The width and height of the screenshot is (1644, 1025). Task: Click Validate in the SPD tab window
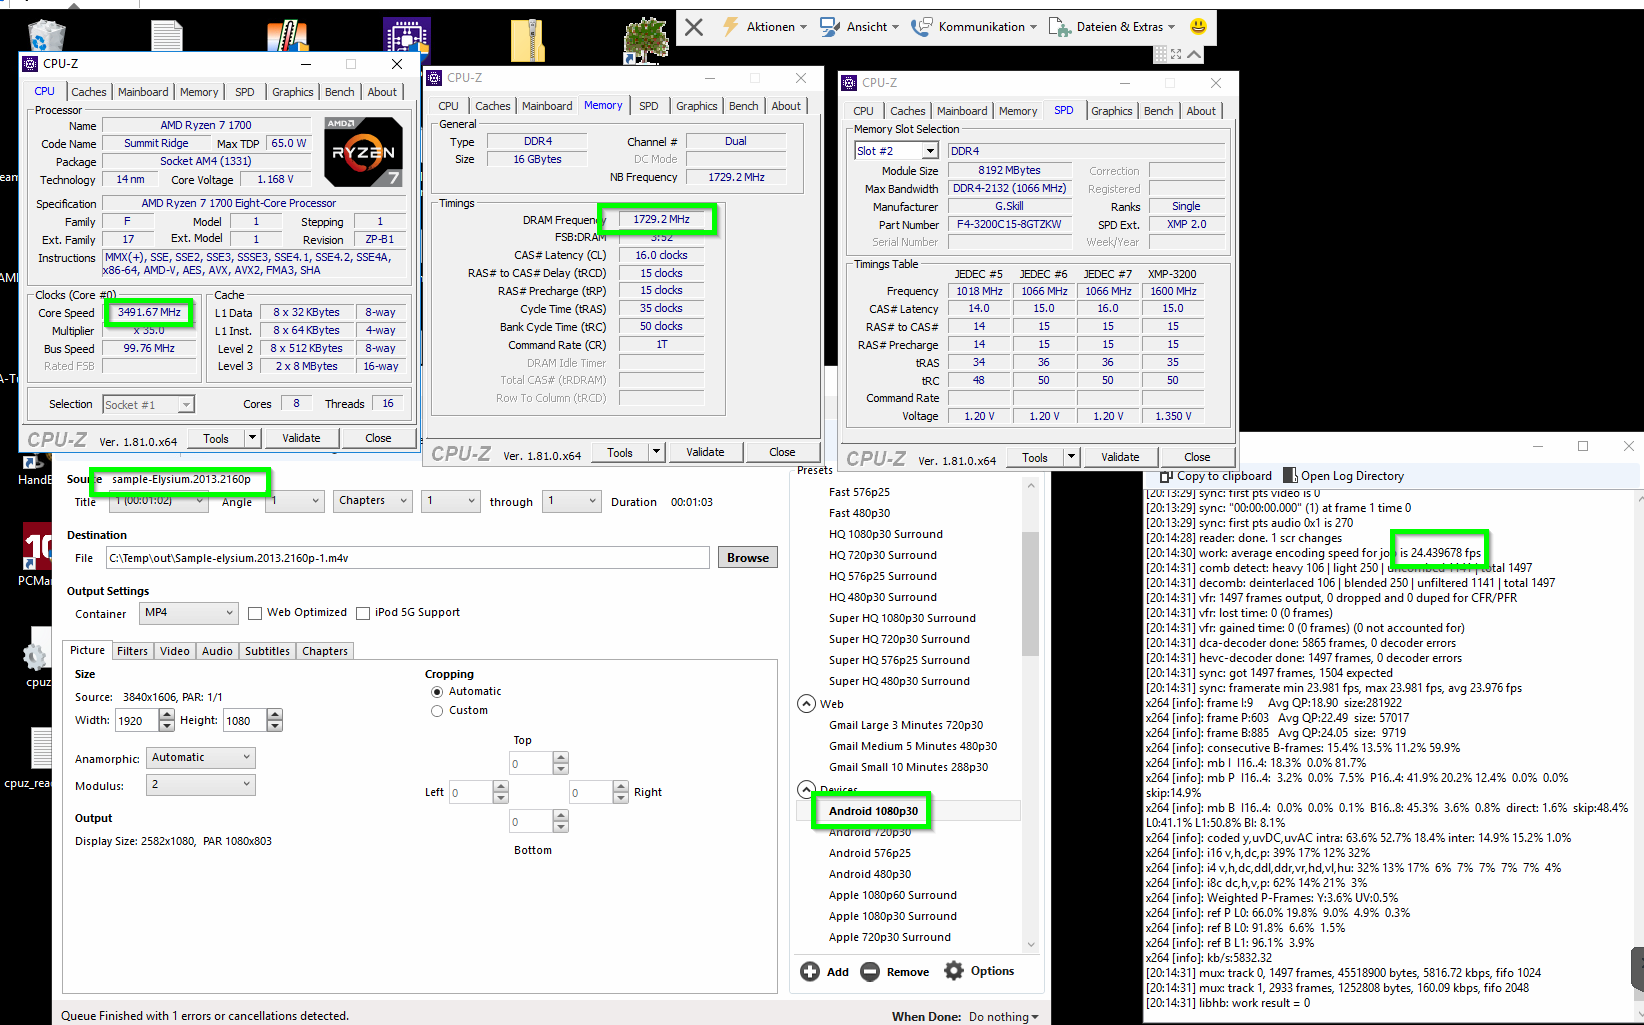pos(1120,457)
